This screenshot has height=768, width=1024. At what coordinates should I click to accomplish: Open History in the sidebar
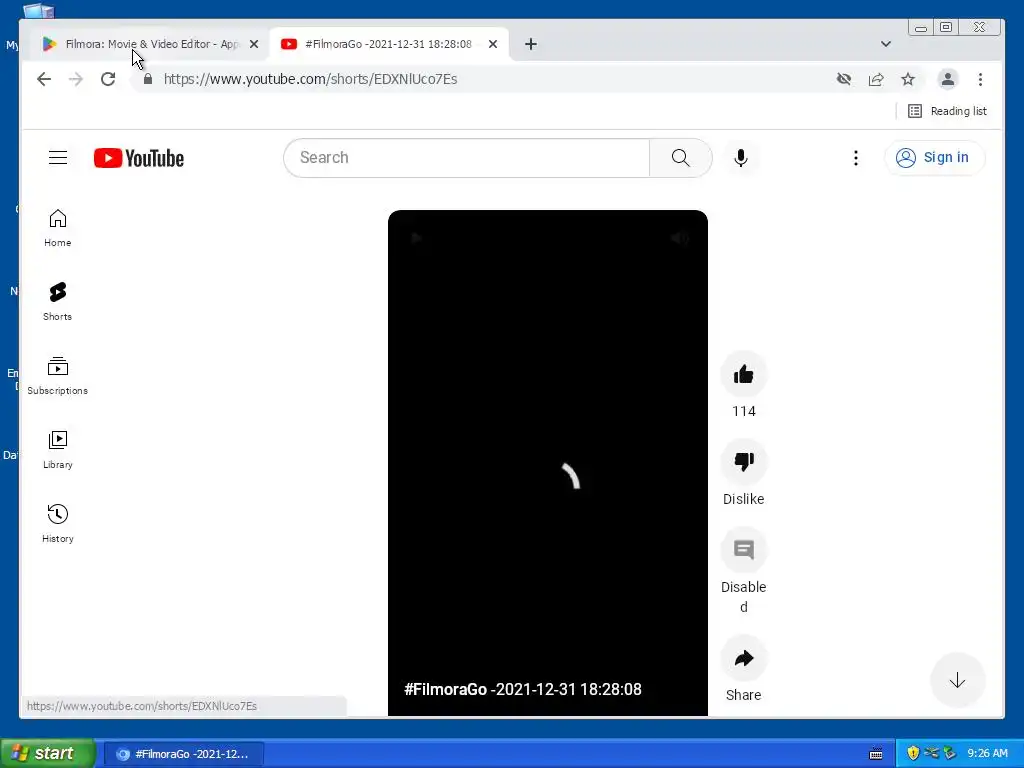pyautogui.click(x=57, y=523)
